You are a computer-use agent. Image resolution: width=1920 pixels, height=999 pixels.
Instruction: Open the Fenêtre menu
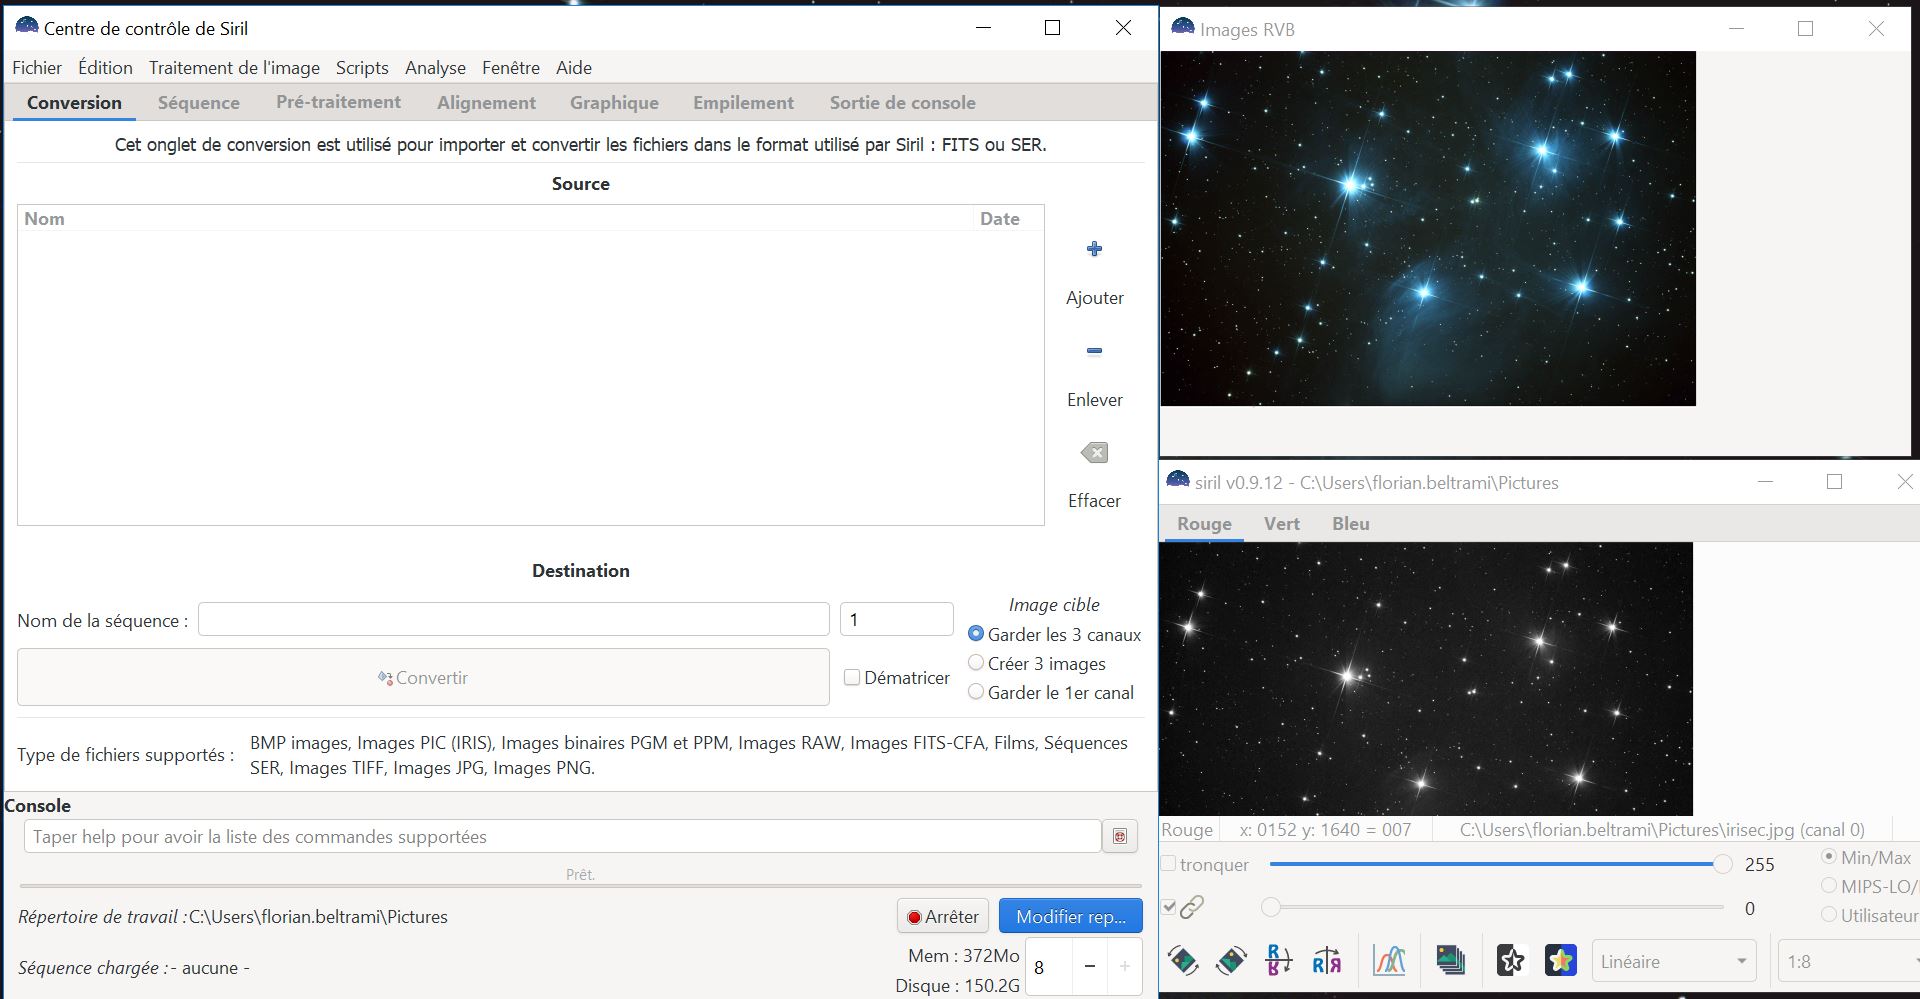click(511, 68)
